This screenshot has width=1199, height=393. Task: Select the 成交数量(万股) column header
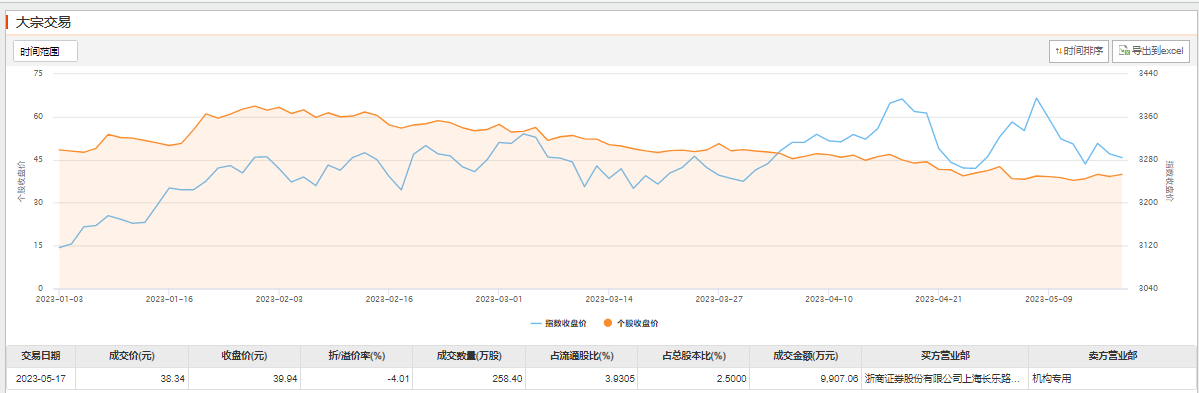tap(469, 356)
